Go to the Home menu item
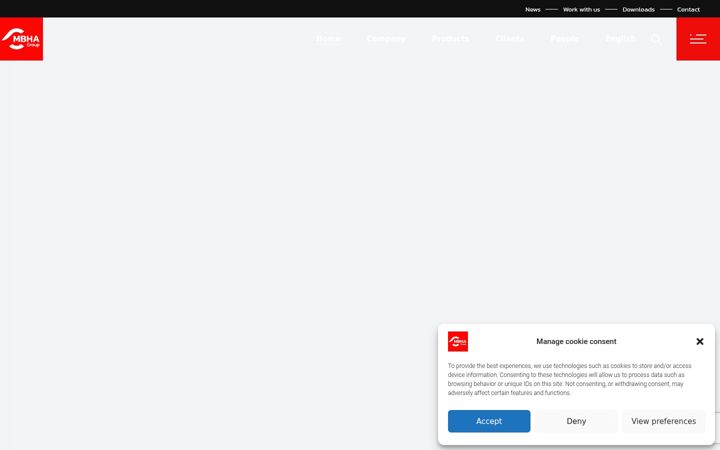Image resolution: width=720 pixels, height=450 pixels. click(x=328, y=39)
